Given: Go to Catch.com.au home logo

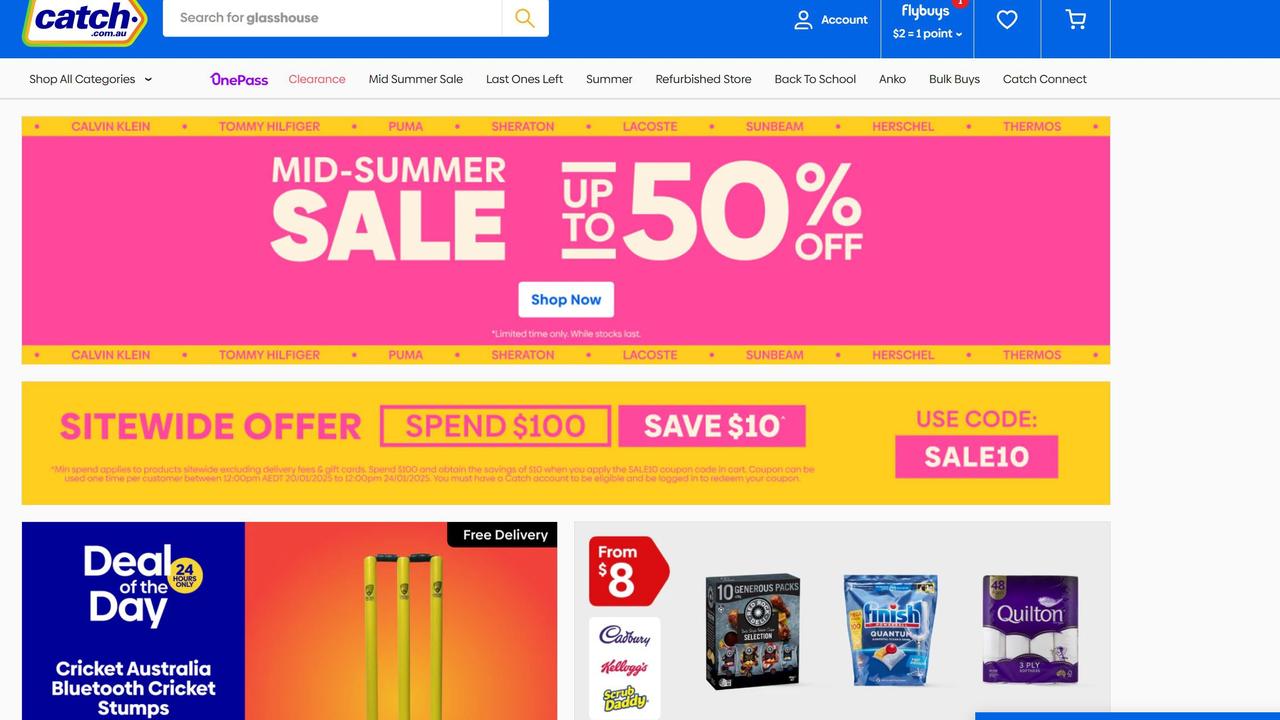Looking at the screenshot, I should click(85, 20).
